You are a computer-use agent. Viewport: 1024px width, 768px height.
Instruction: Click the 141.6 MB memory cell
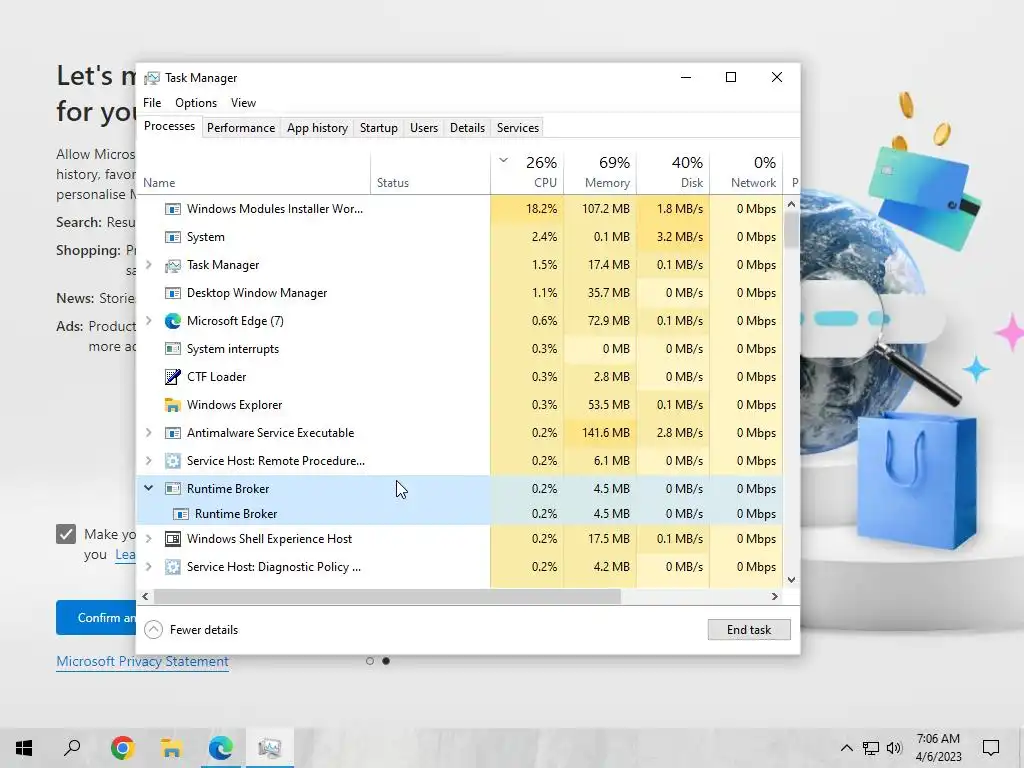[x=600, y=433]
